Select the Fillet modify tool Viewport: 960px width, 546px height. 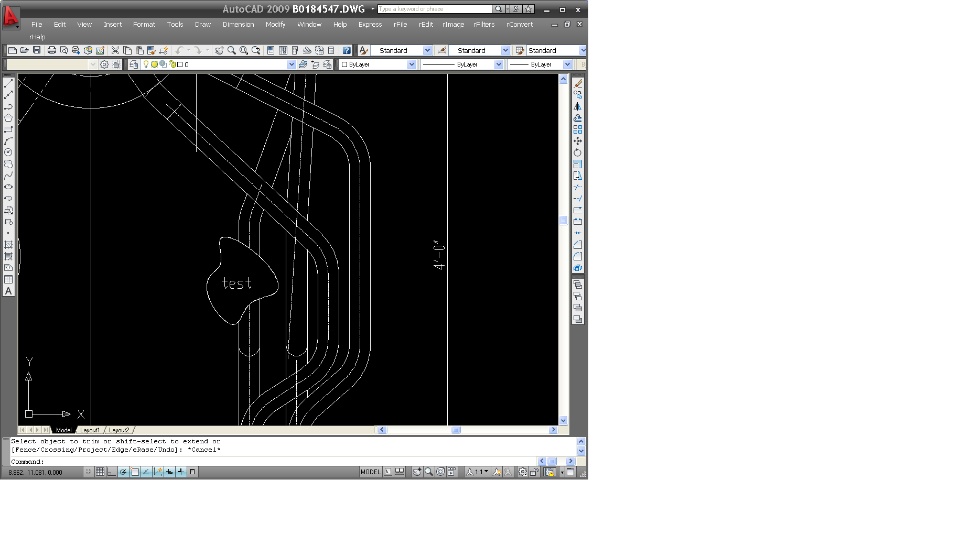578,256
